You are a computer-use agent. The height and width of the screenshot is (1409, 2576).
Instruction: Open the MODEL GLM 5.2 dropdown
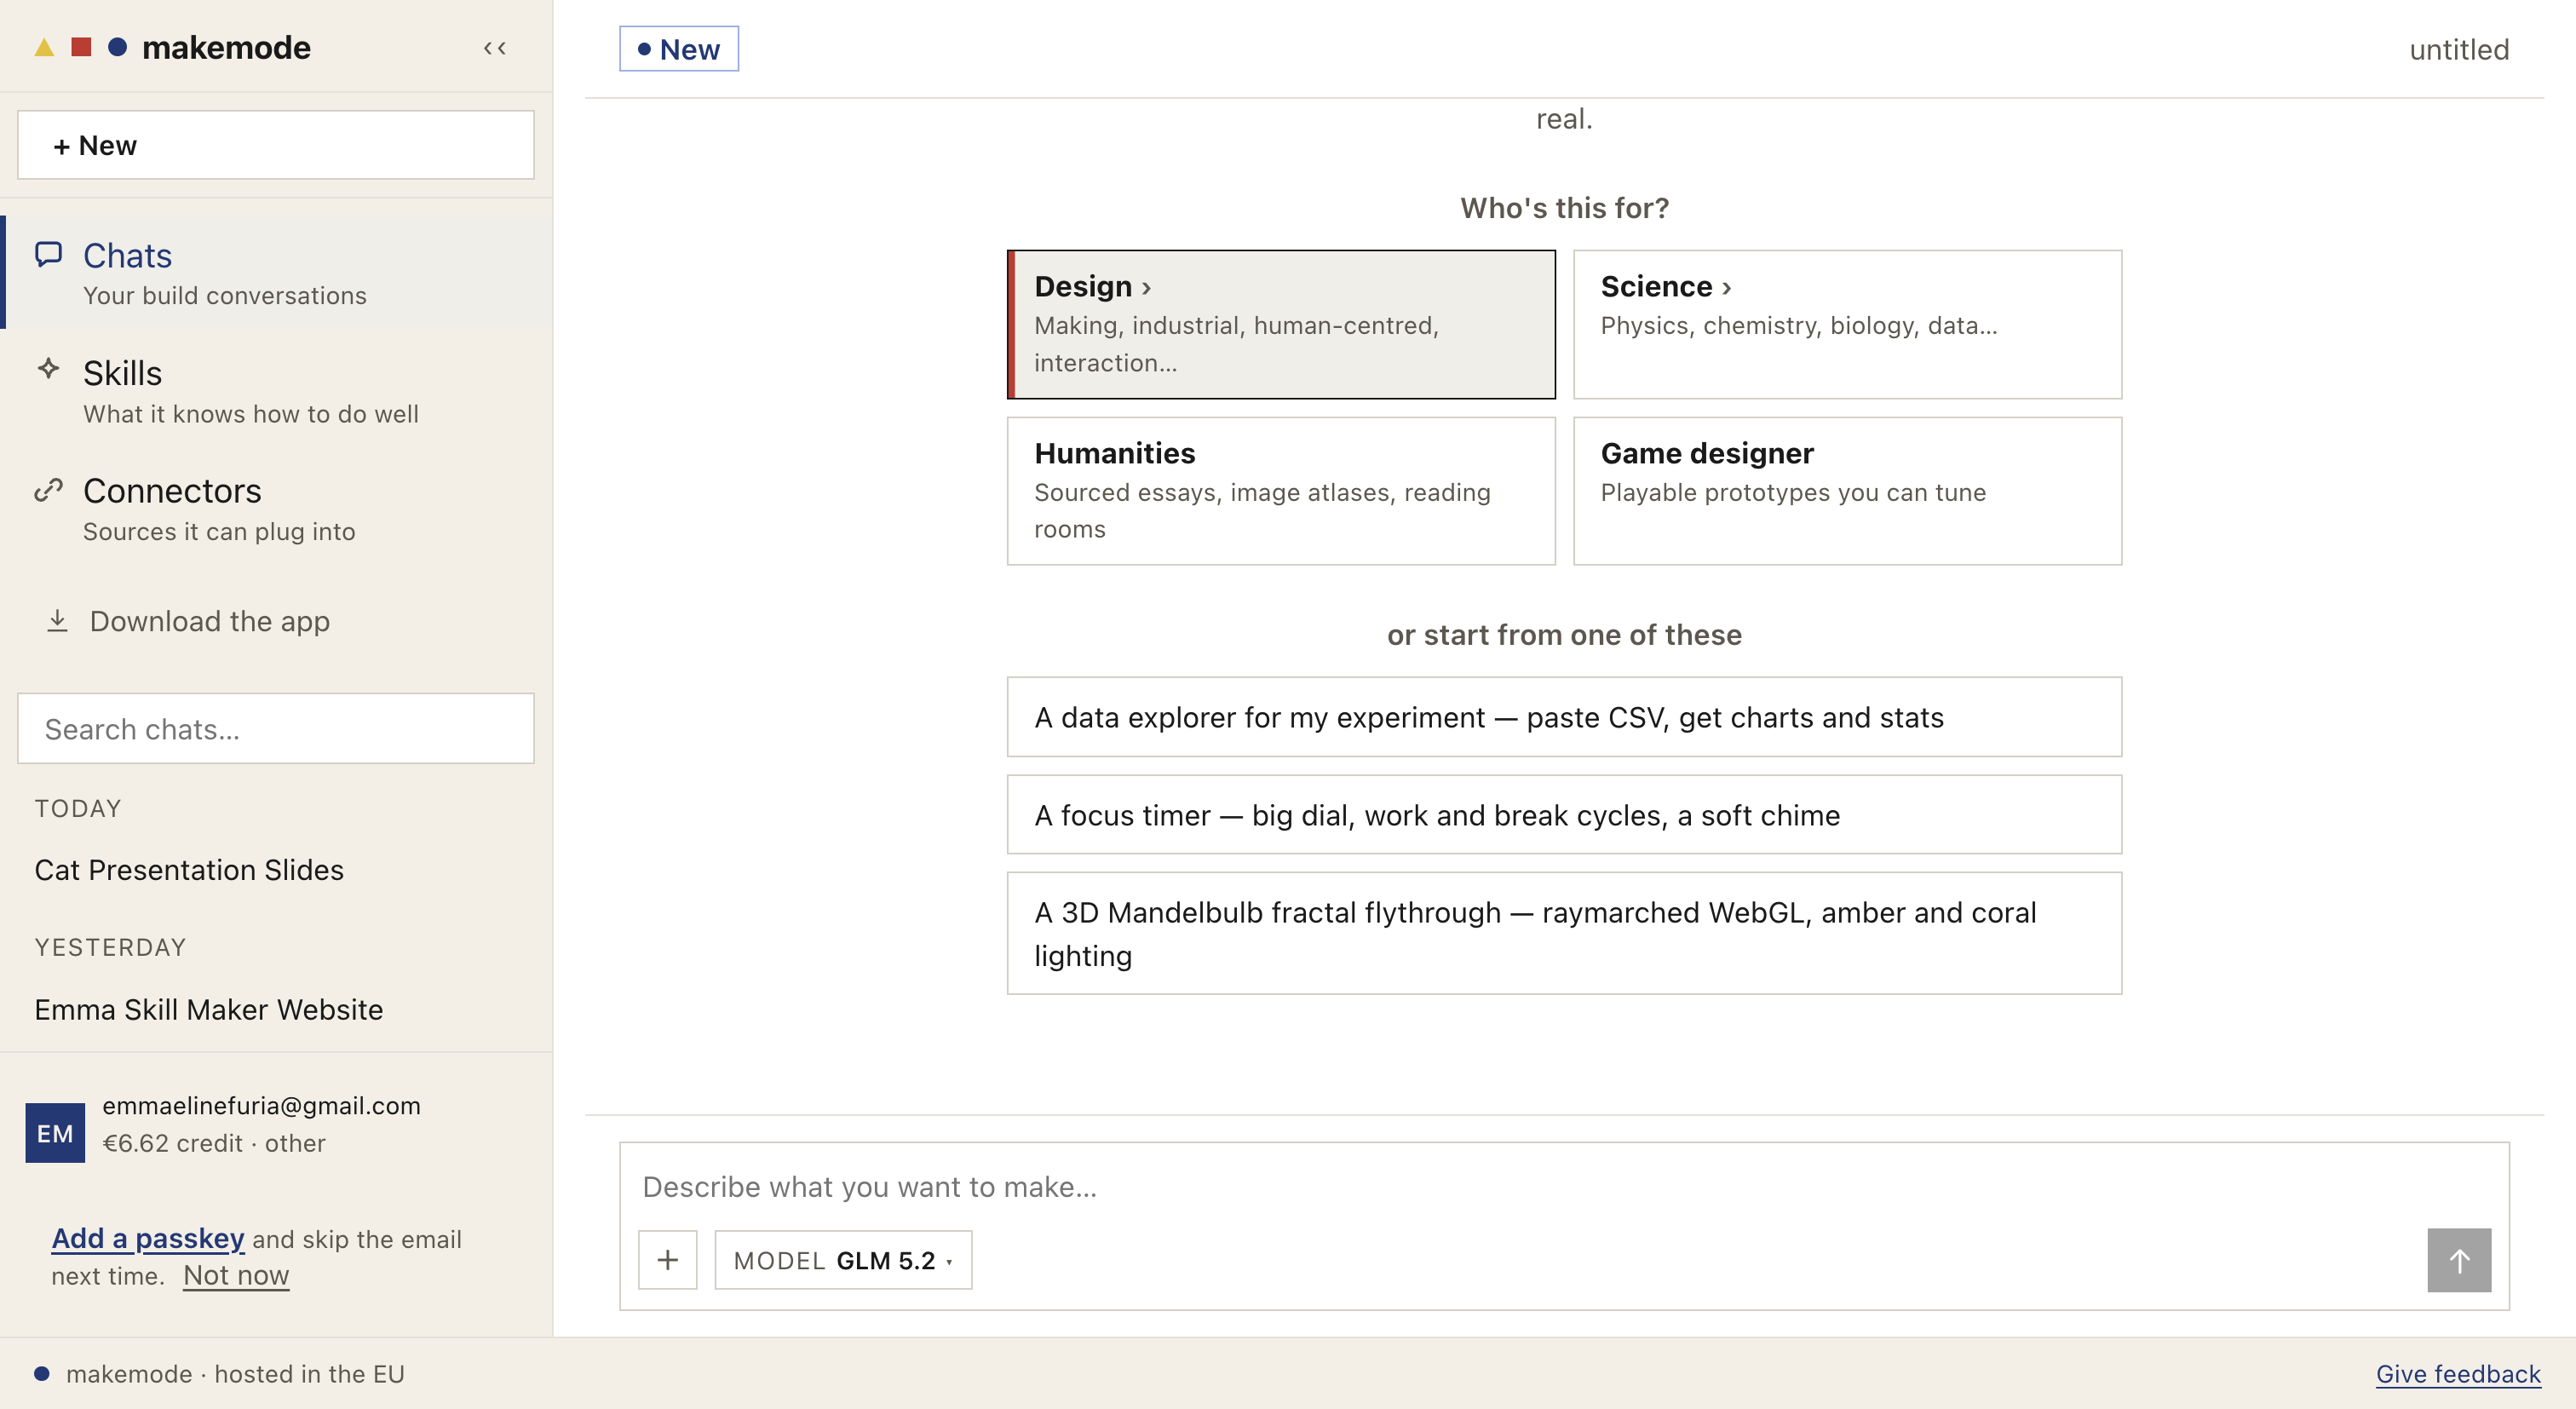843,1260
